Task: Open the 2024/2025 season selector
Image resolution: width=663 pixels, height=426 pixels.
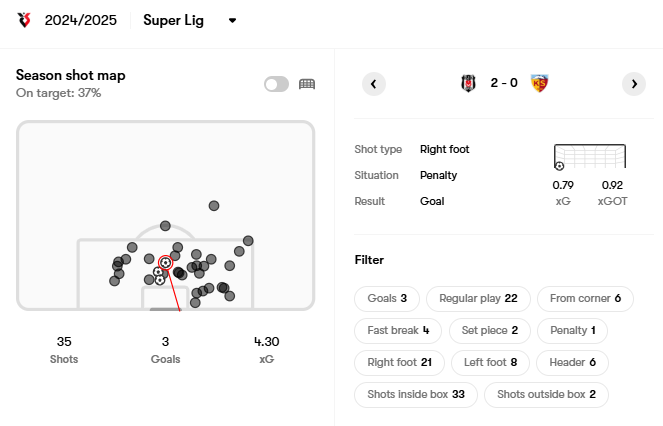Action: [x=80, y=20]
